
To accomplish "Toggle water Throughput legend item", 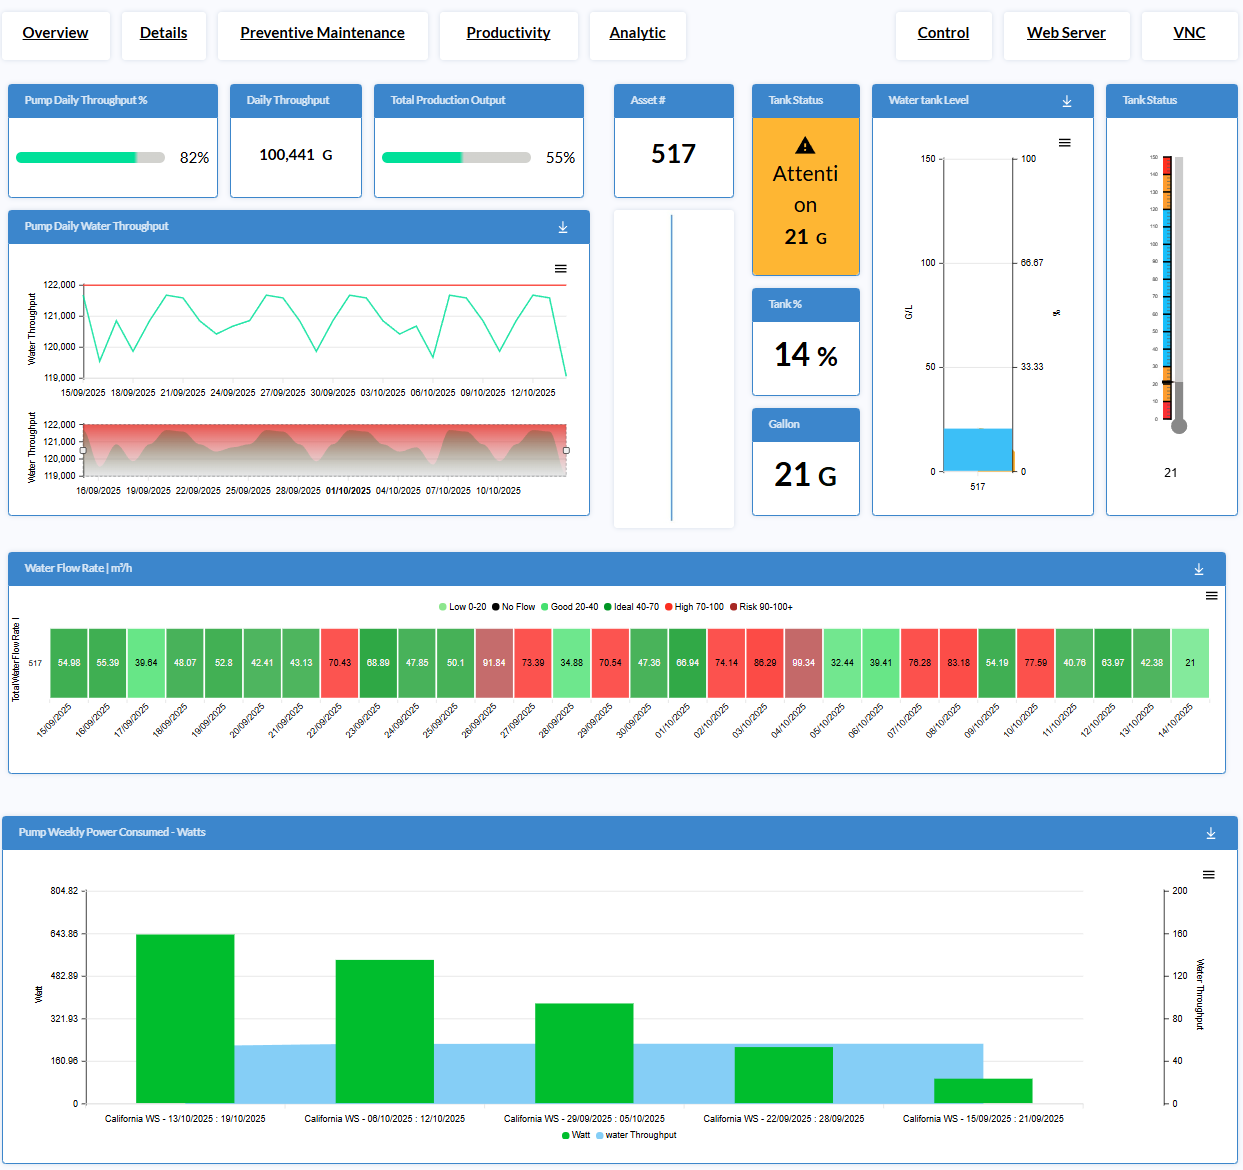I will tap(636, 1135).
